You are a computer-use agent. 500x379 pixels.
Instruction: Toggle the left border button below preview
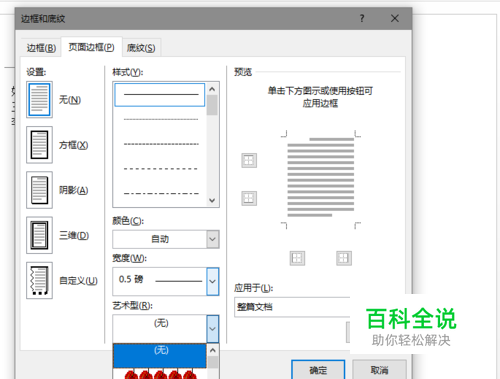pyautogui.click(x=297, y=258)
